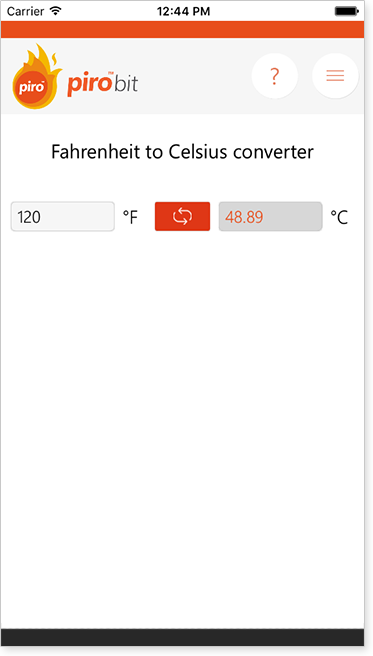Viewport: 373px width, 656px height.
Task: Tap the 12:44 PM clock
Action: click(x=184, y=11)
